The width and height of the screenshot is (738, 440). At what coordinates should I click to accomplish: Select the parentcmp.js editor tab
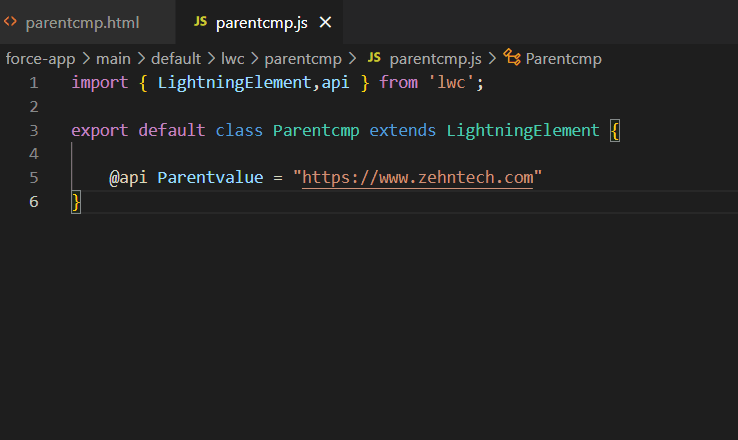tap(261, 22)
